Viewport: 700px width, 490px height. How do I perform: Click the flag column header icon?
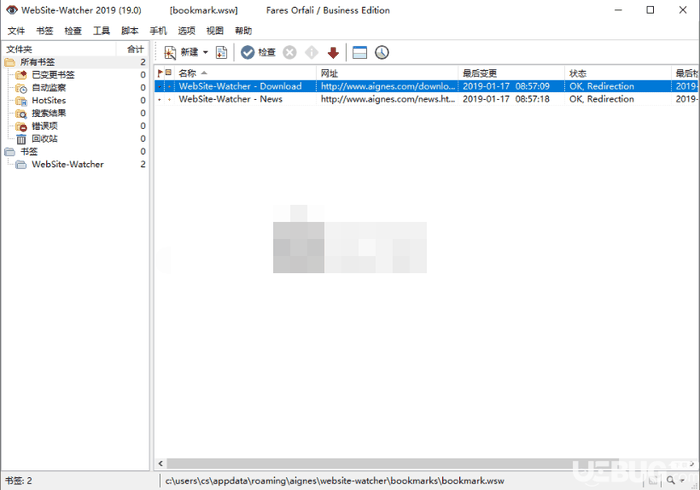tap(160, 73)
